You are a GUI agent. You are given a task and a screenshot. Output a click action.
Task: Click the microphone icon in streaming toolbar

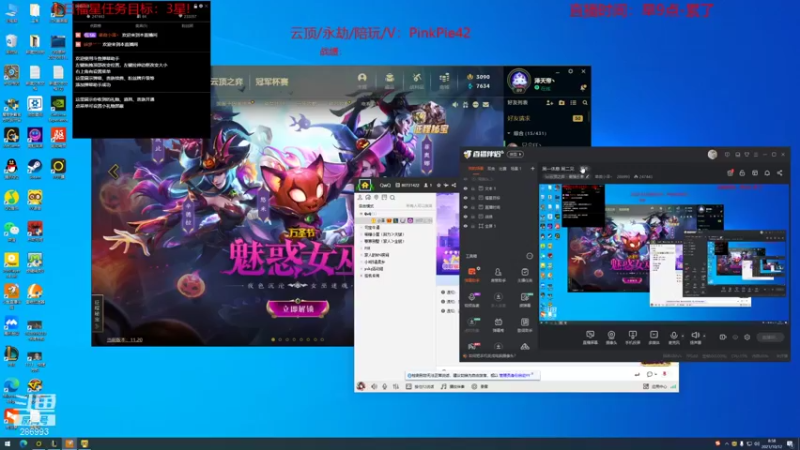click(x=673, y=335)
